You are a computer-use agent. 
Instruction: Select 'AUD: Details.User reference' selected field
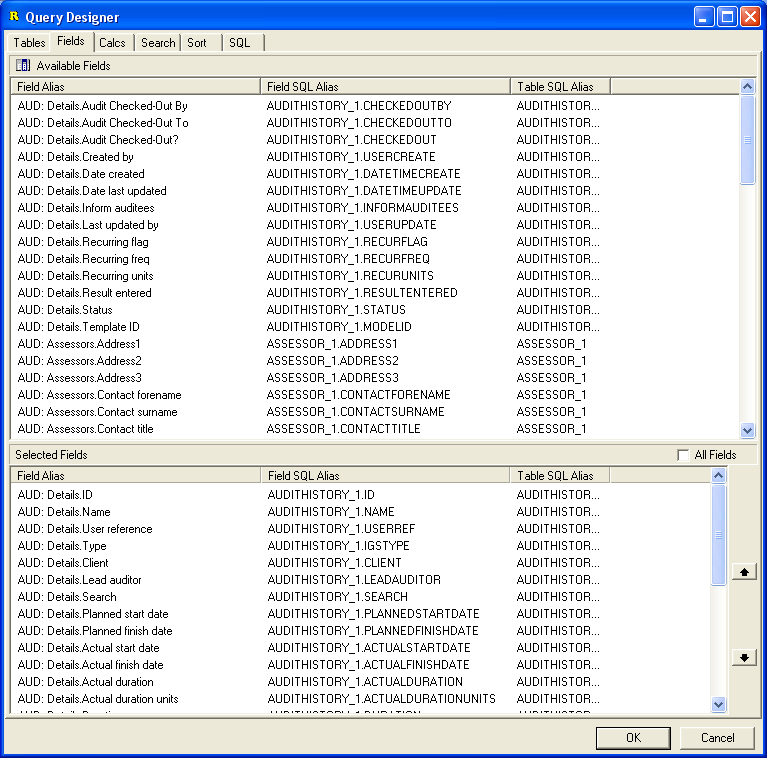point(361,529)
